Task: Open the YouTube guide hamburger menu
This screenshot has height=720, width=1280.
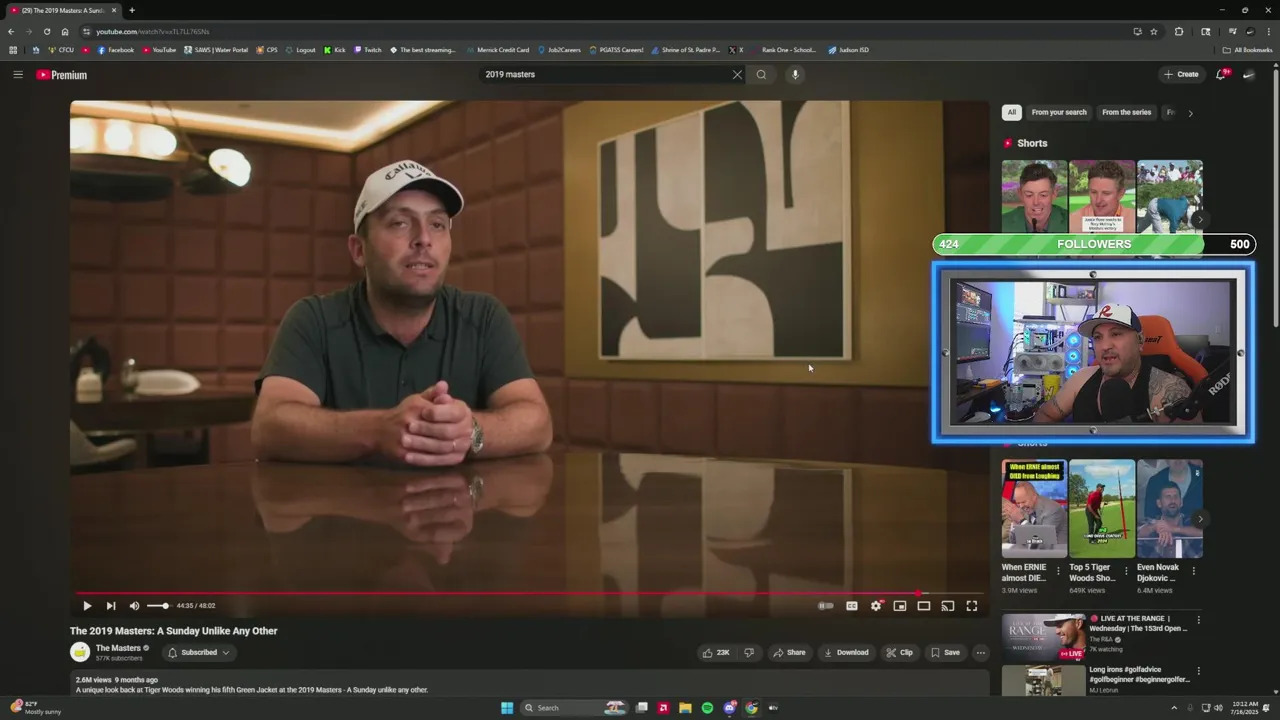Action: 18,74
